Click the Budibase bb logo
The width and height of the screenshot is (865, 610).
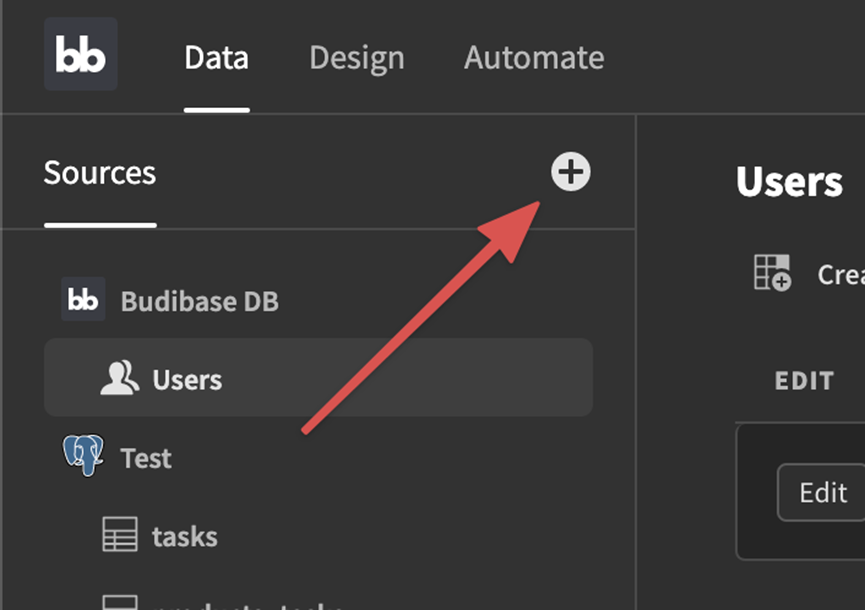pos(80,56)
